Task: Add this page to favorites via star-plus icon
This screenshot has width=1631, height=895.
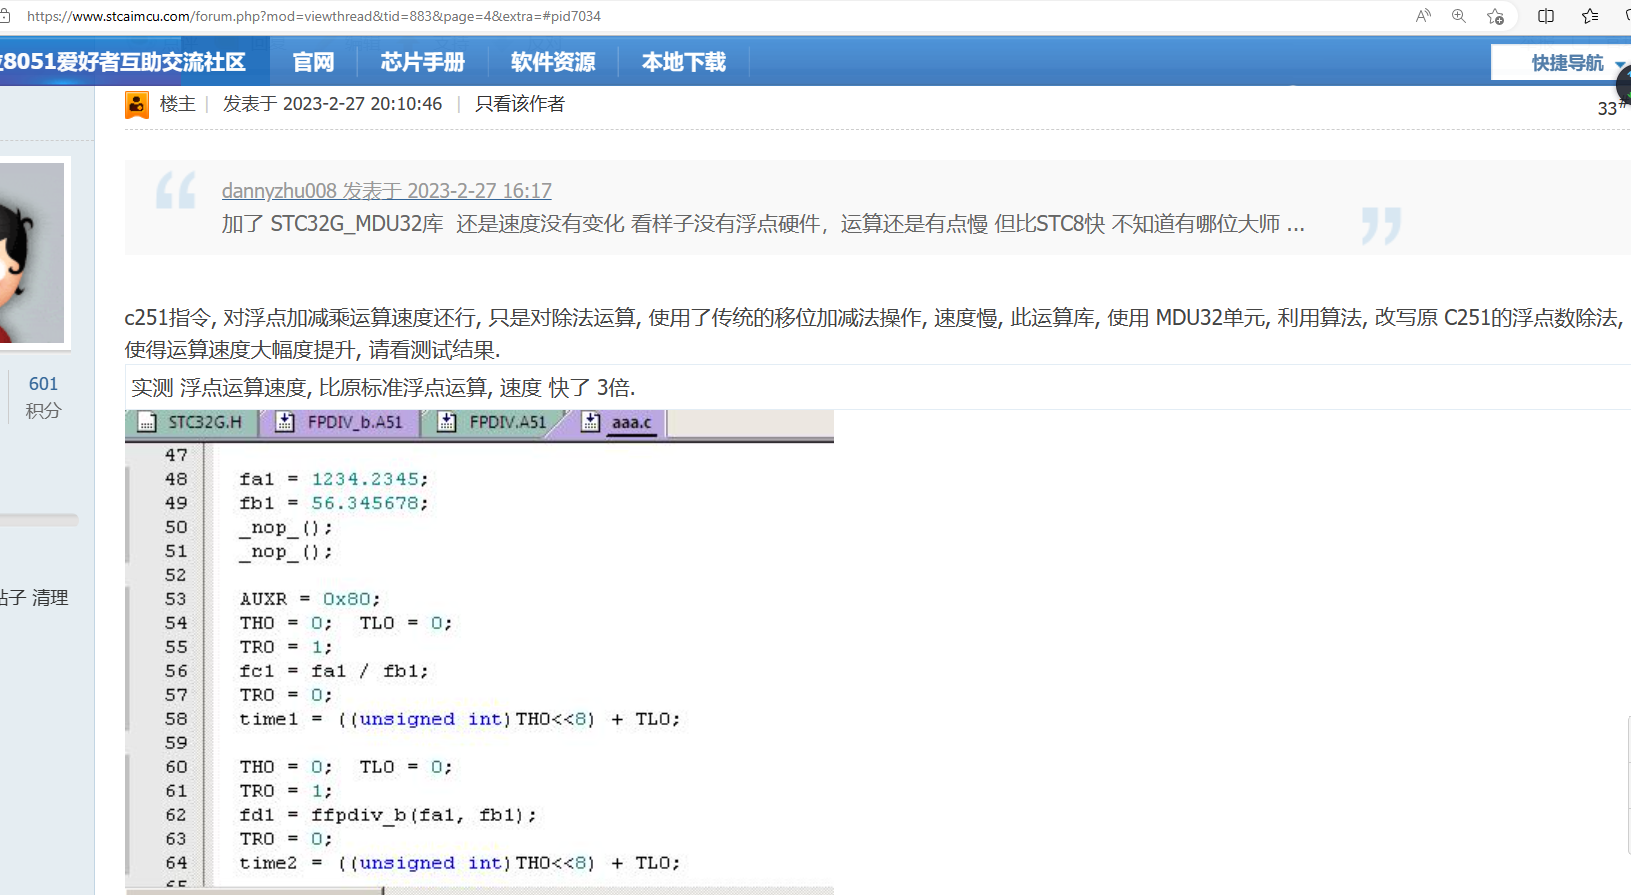Action: coord(1495,16)
